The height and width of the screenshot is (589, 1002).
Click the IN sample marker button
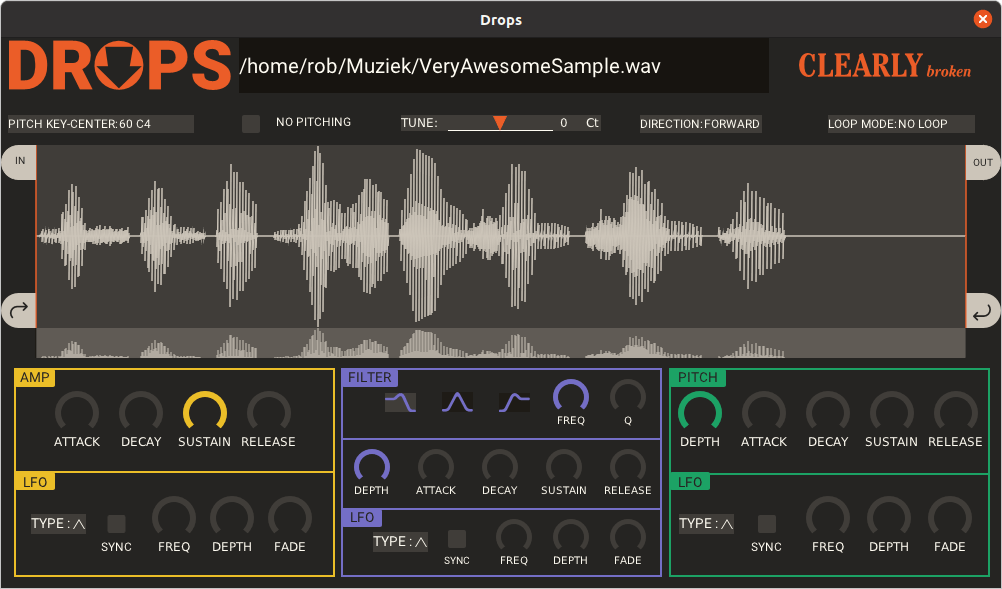pyautogui.click(x=20, y=162)
